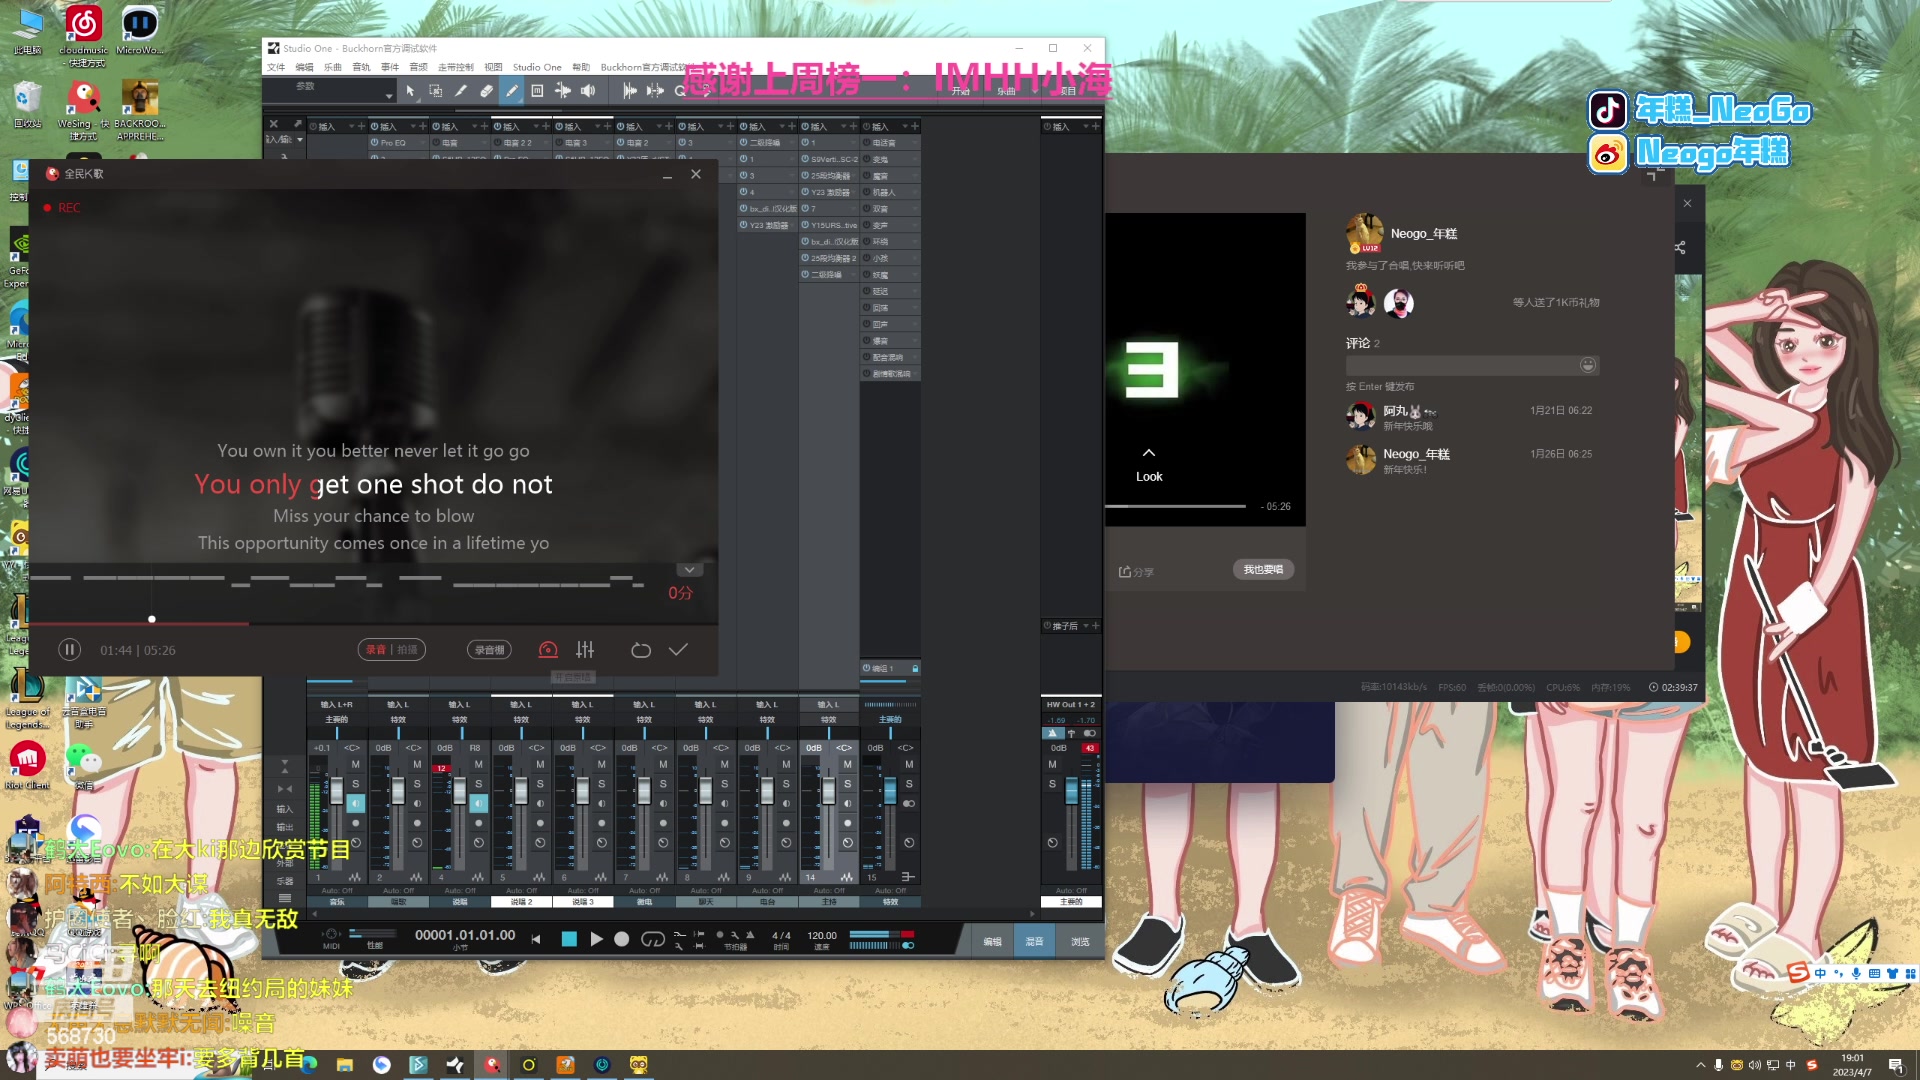
Task: Switch to the 混音 tab
Action: [x=1035, y=941]
